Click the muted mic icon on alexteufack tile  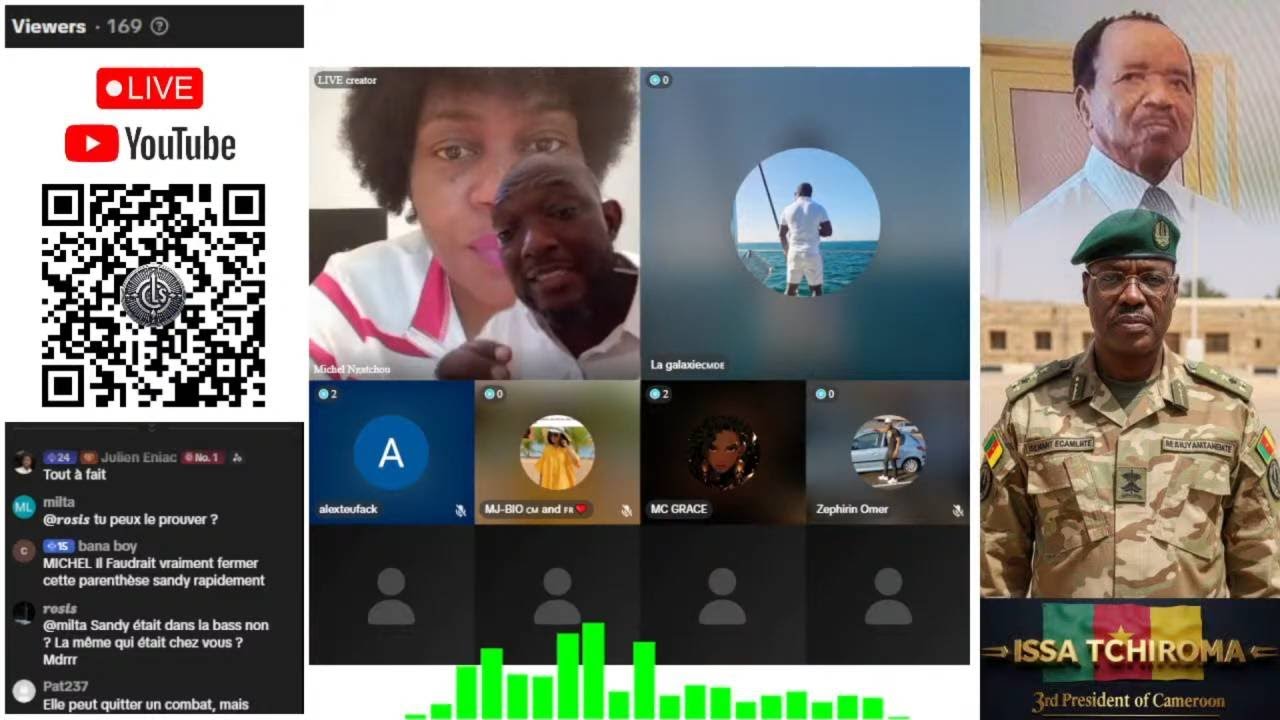[x=460, y=510]
